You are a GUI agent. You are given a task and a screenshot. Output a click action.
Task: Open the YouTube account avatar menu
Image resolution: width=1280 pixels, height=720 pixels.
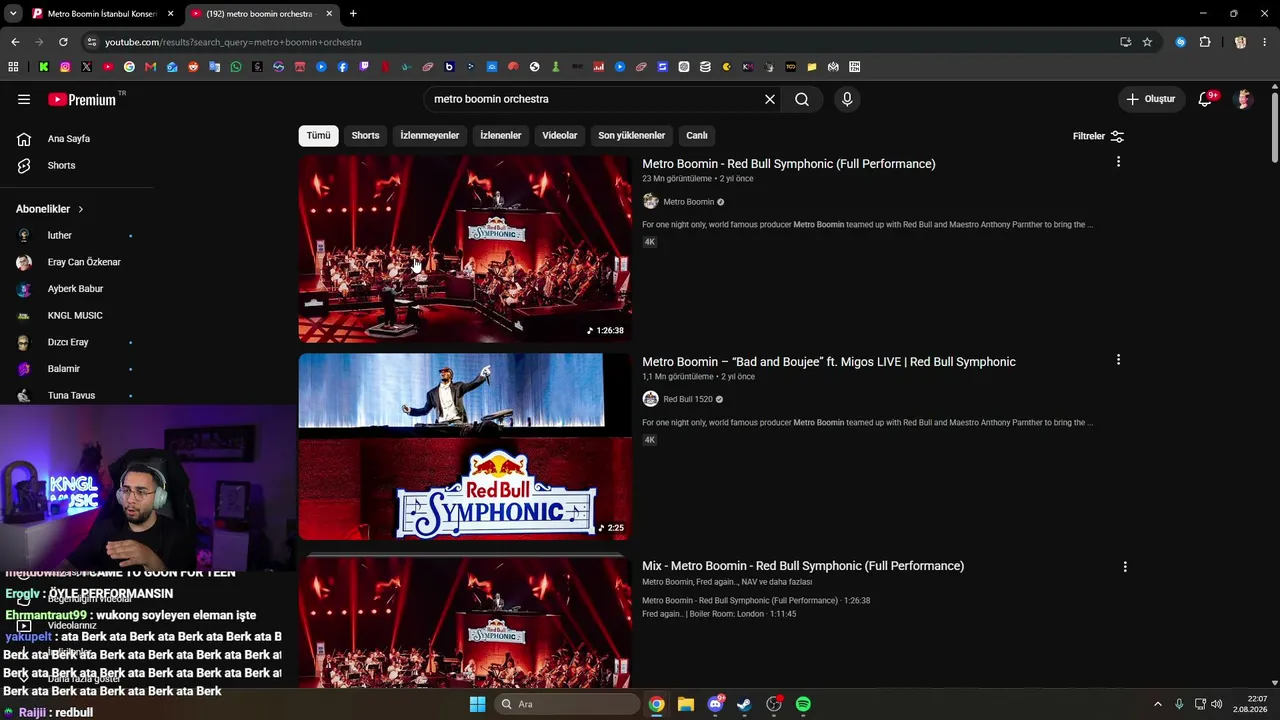click(1244, 99)
